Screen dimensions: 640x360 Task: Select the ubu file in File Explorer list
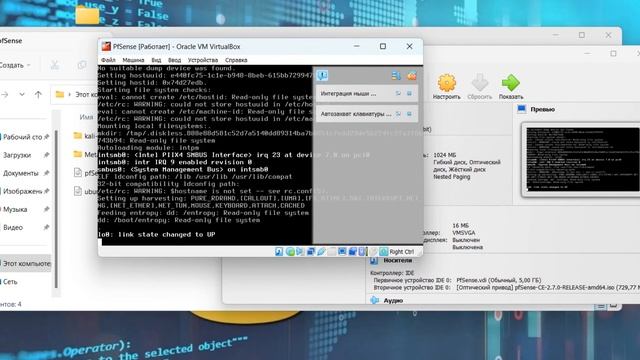[x=85, y=191]
